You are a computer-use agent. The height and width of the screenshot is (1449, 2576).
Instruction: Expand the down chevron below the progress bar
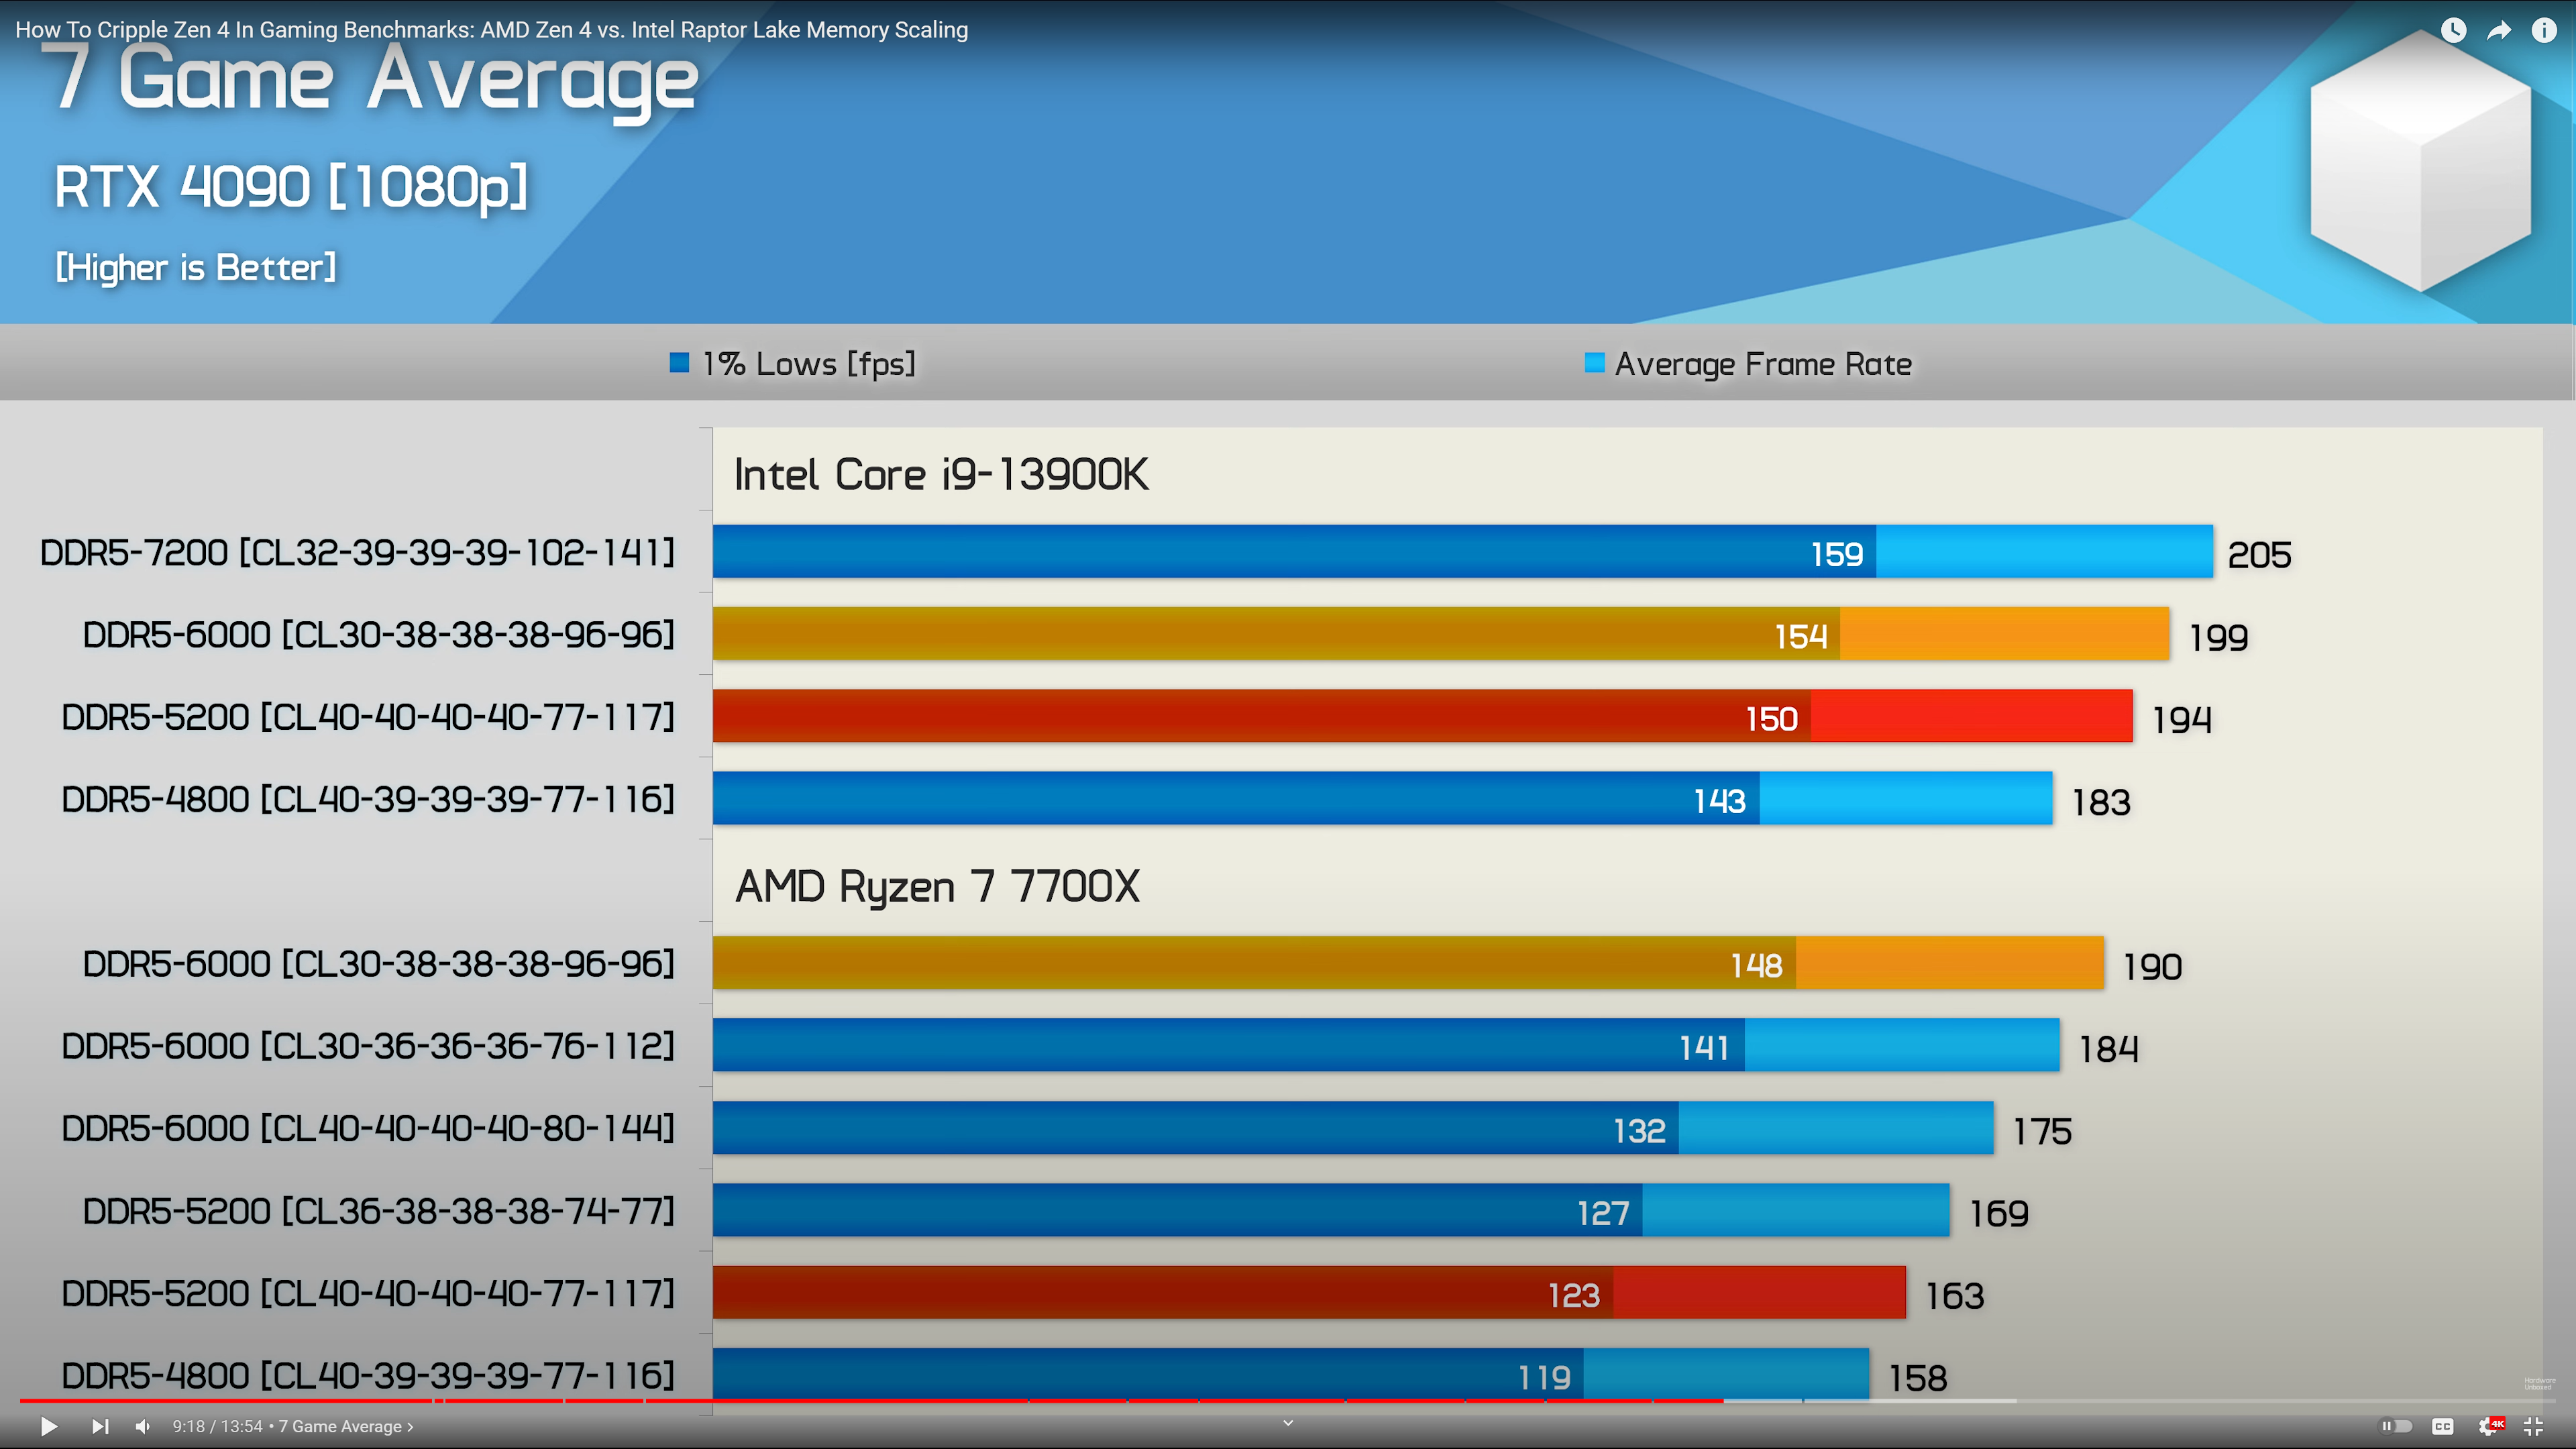(1288, 1422)
